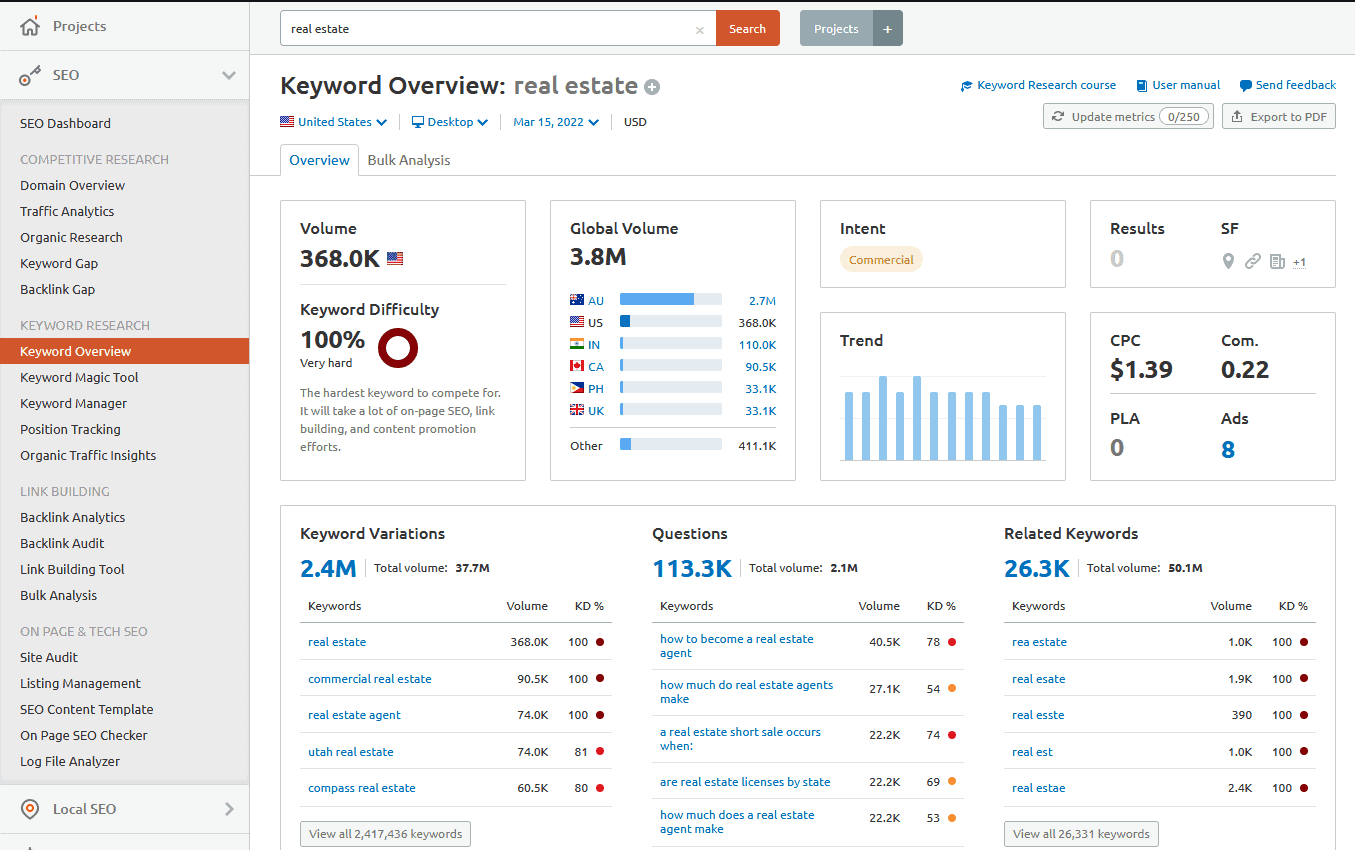Screen dimensions: 1355x850
Task: Expand the Local SEO sidebar section
Action: pyautogui.click(x=229, y=809)
